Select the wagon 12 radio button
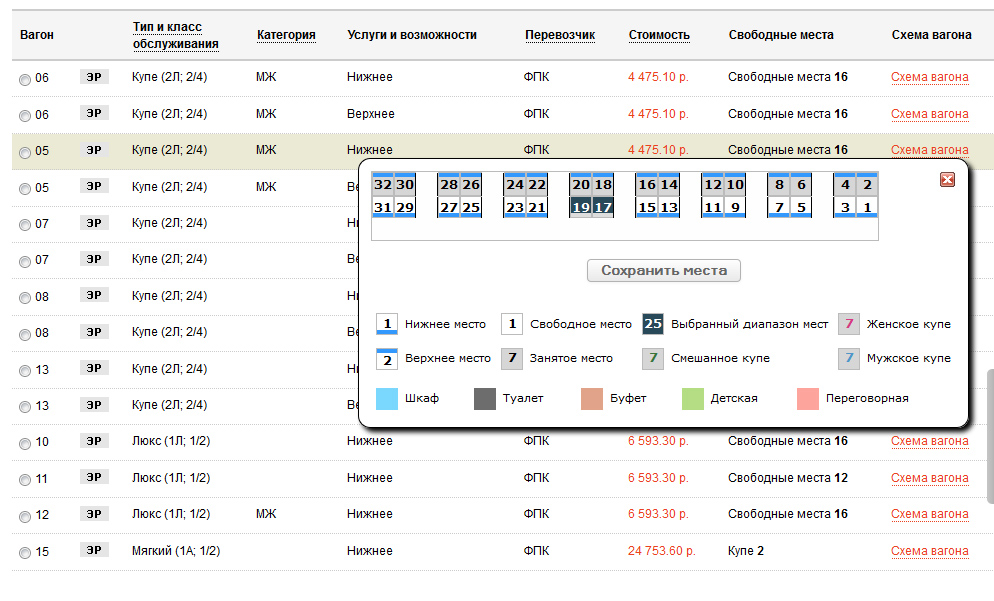This screenshot has width=994, height=601. [25, 516]
